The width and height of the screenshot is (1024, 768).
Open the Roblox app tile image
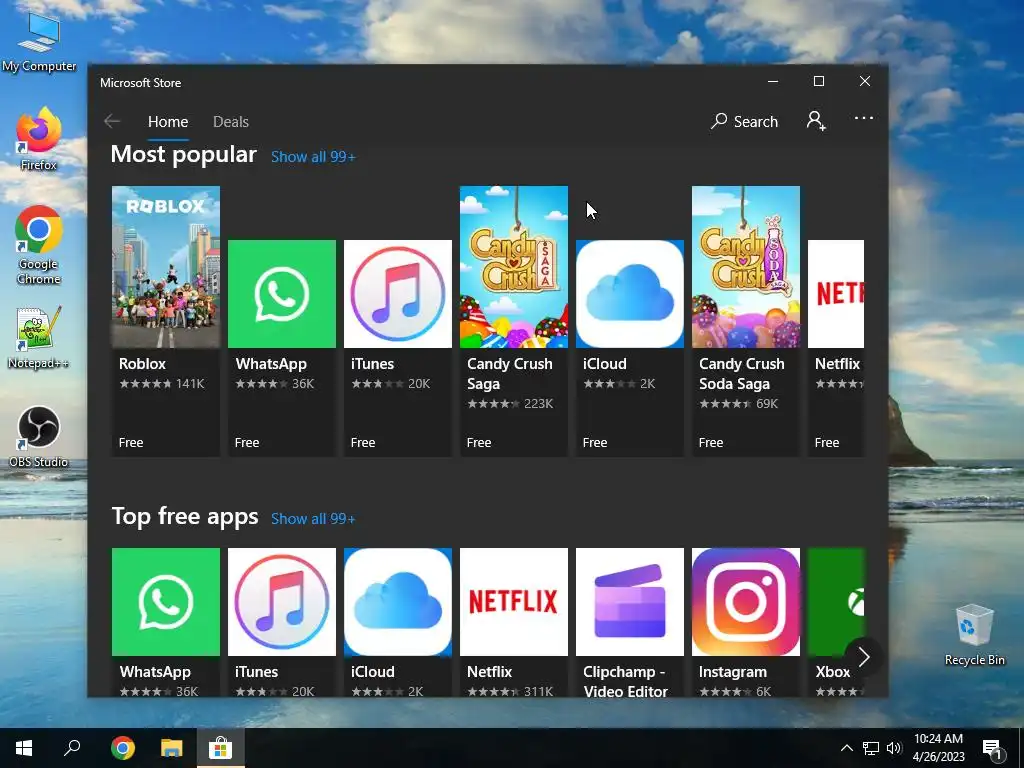[166, 267]
